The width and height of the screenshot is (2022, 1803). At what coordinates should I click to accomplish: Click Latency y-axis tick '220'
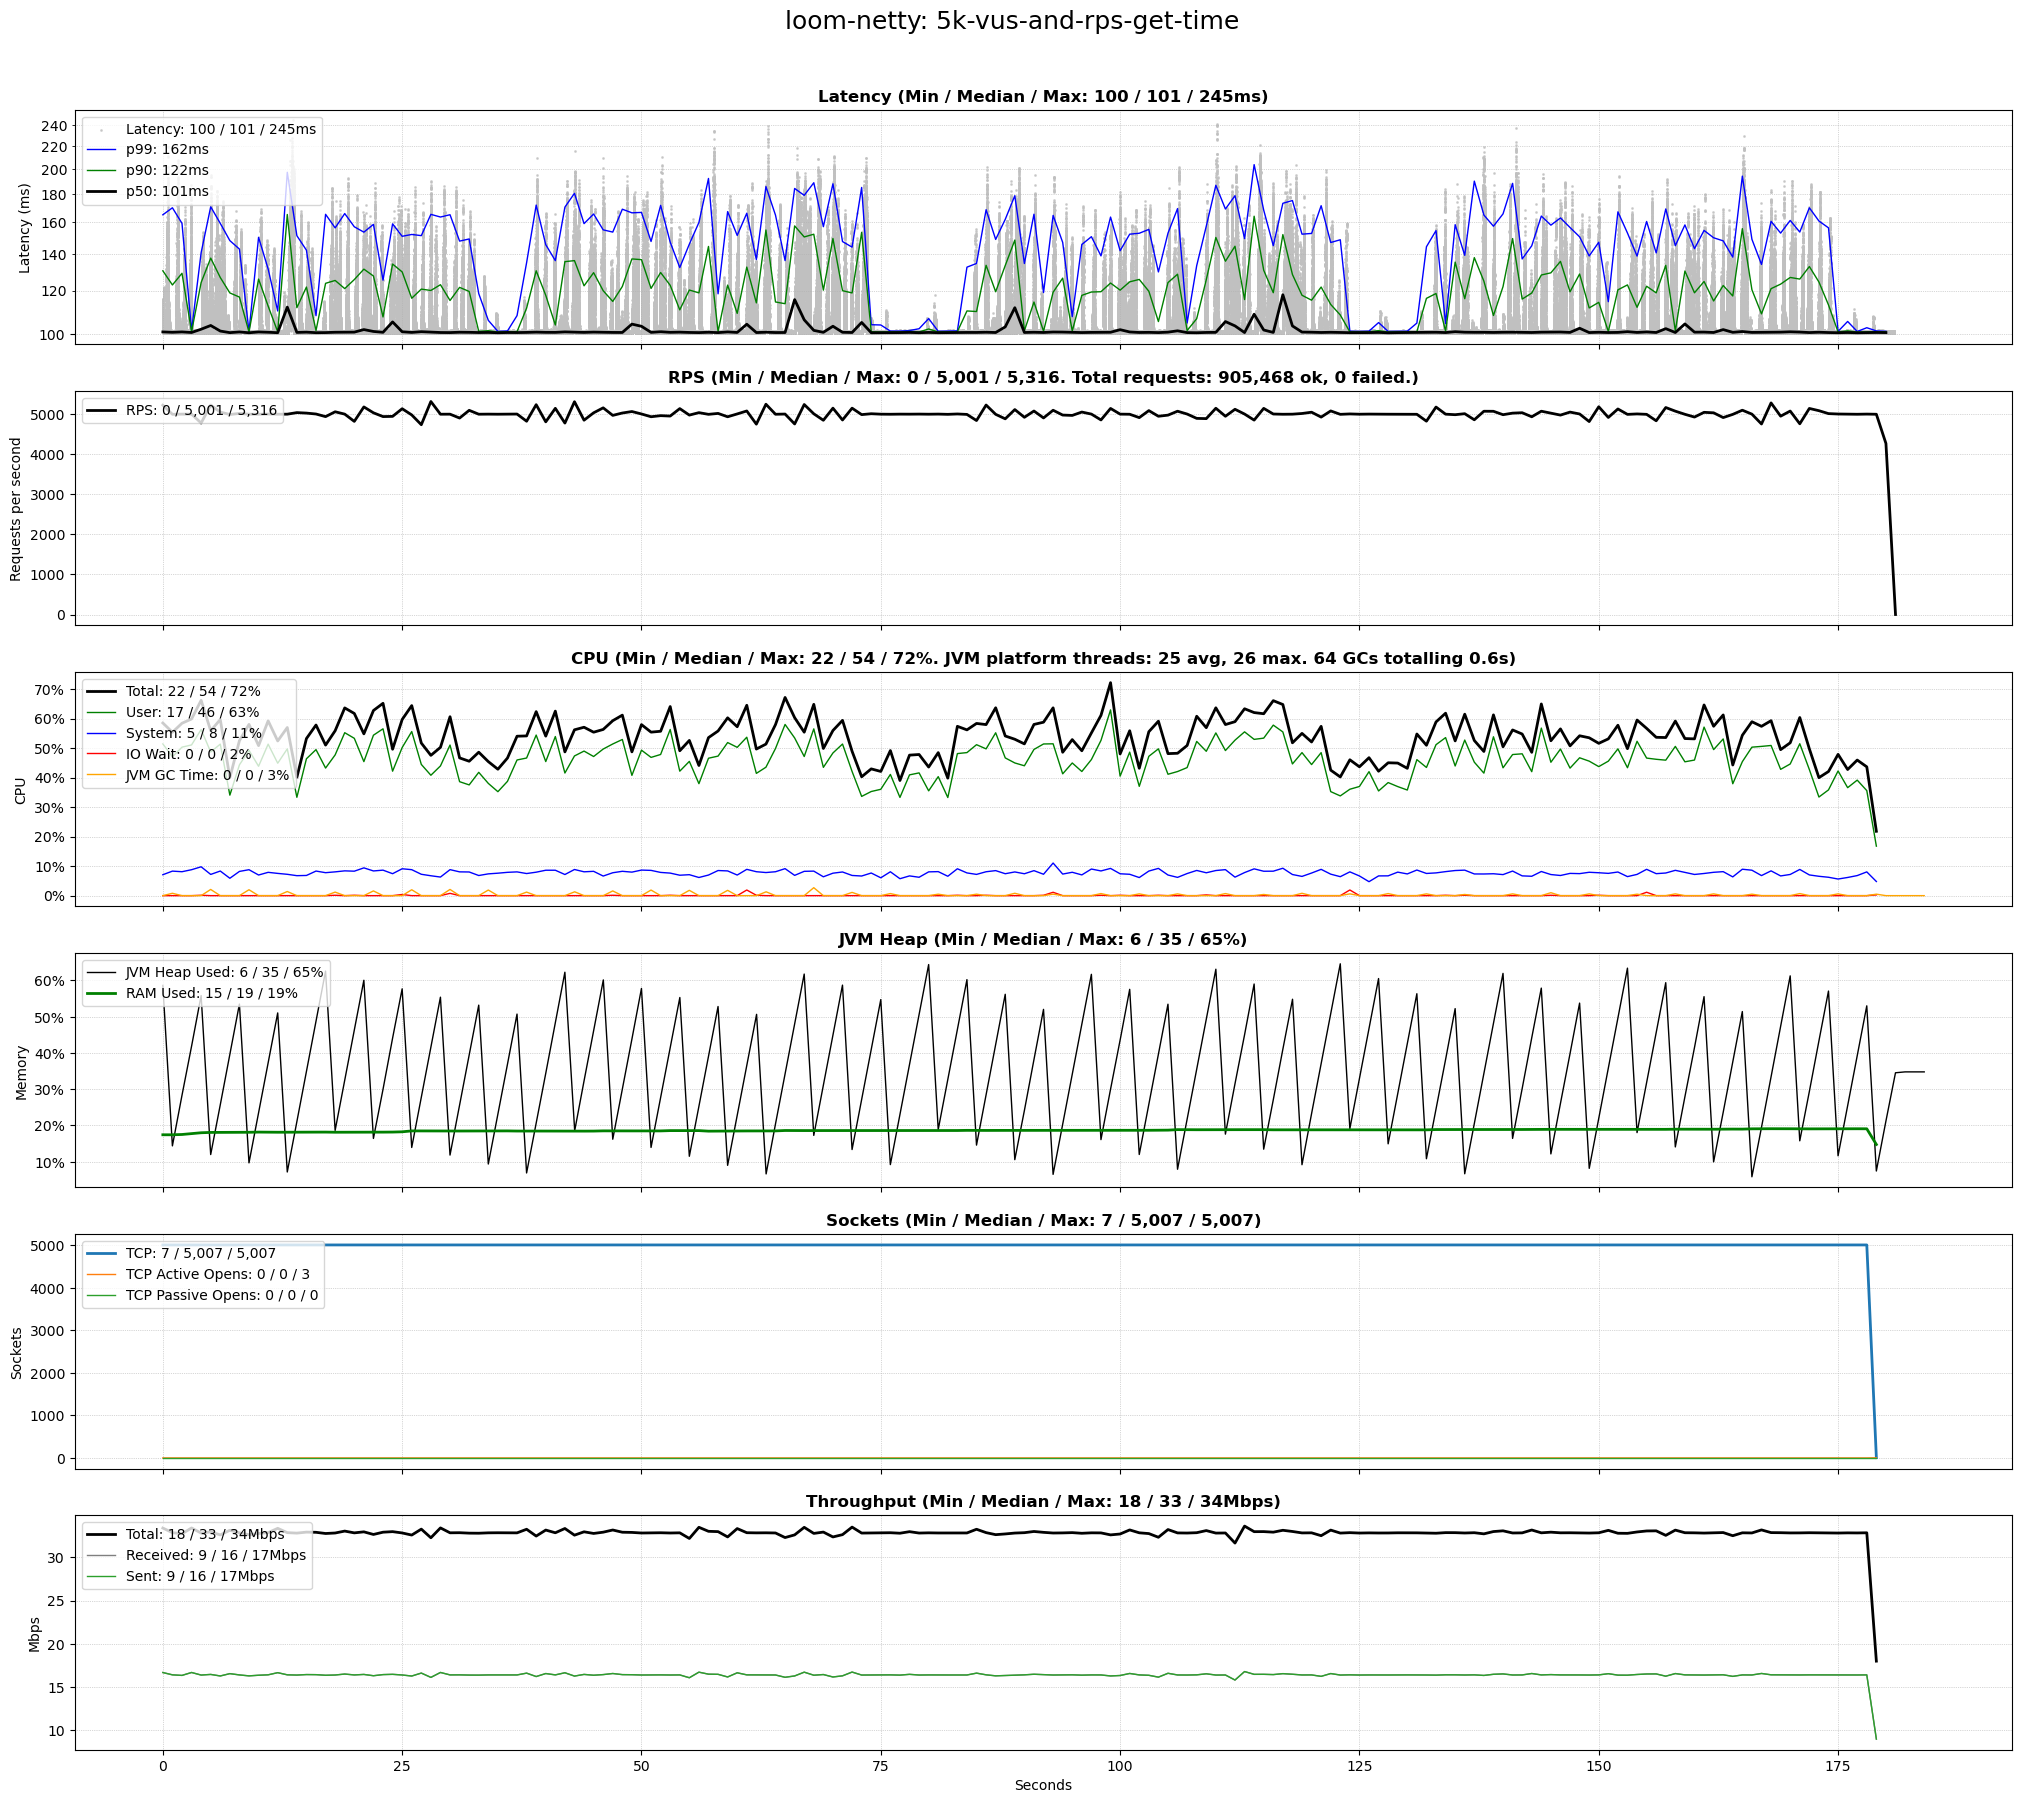tap(54, 147)
